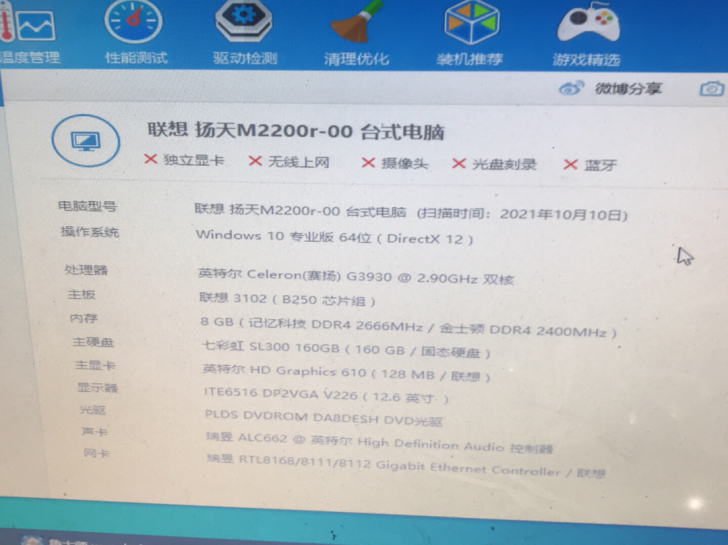Open the 游戏精选 gamepad icon
This screenshot has width=728, height=545.
[588, 23]
